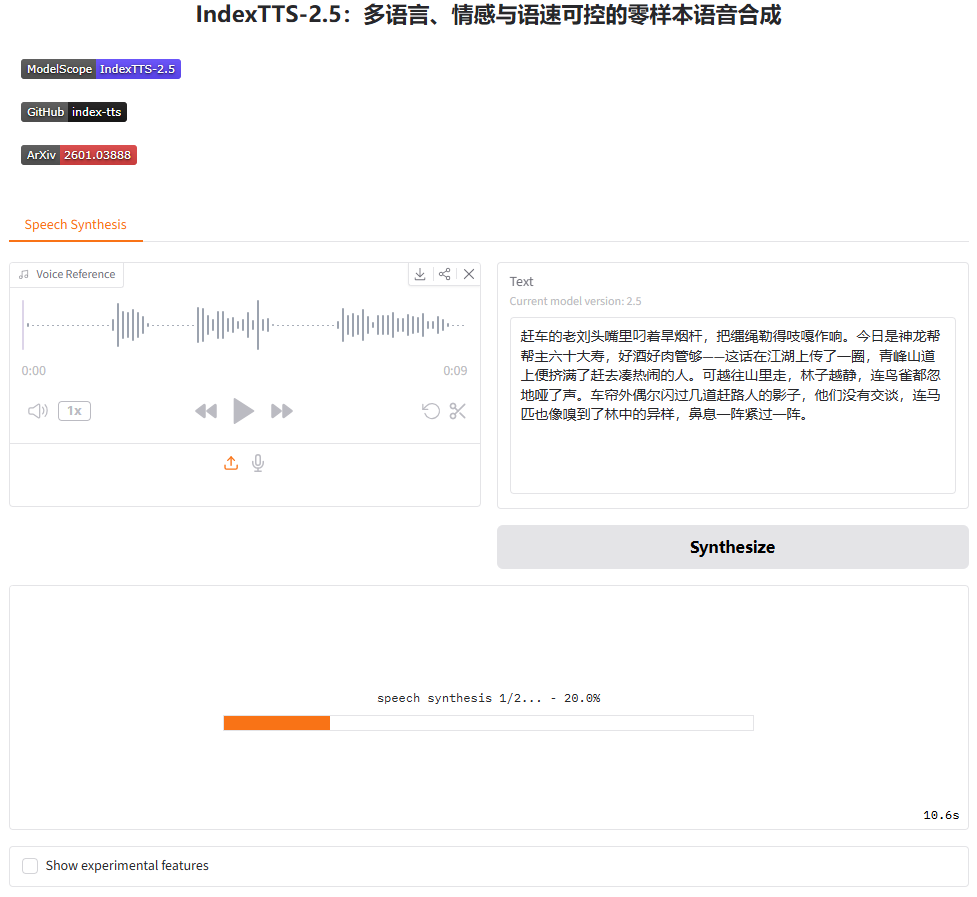Open the ModelScope IndexTTS-2.5 badge link

101,69
